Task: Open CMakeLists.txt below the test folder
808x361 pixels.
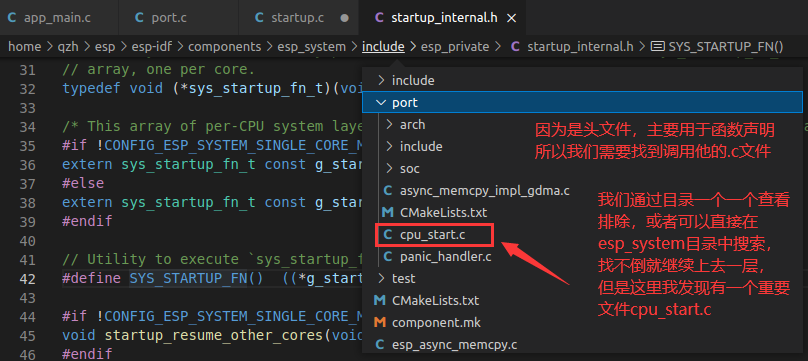Action: click(435, 300)
